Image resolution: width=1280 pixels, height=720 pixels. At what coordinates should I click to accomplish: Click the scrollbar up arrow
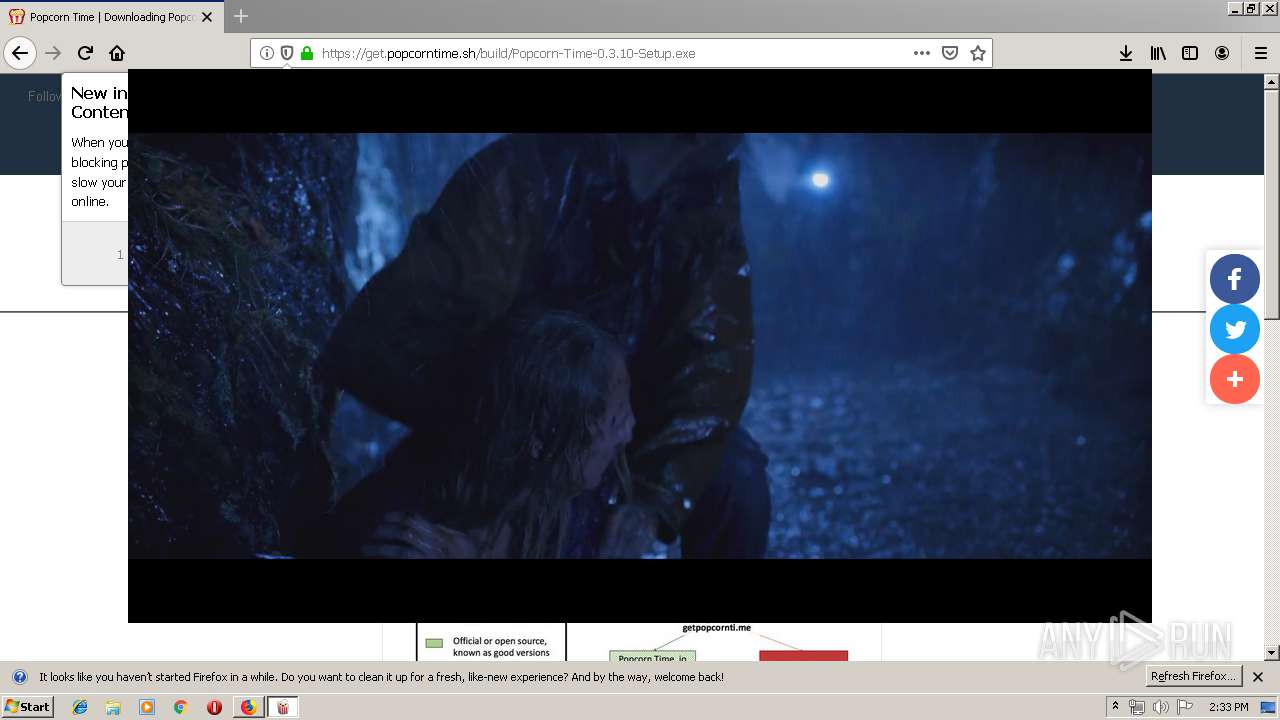tap(1272, 81)
